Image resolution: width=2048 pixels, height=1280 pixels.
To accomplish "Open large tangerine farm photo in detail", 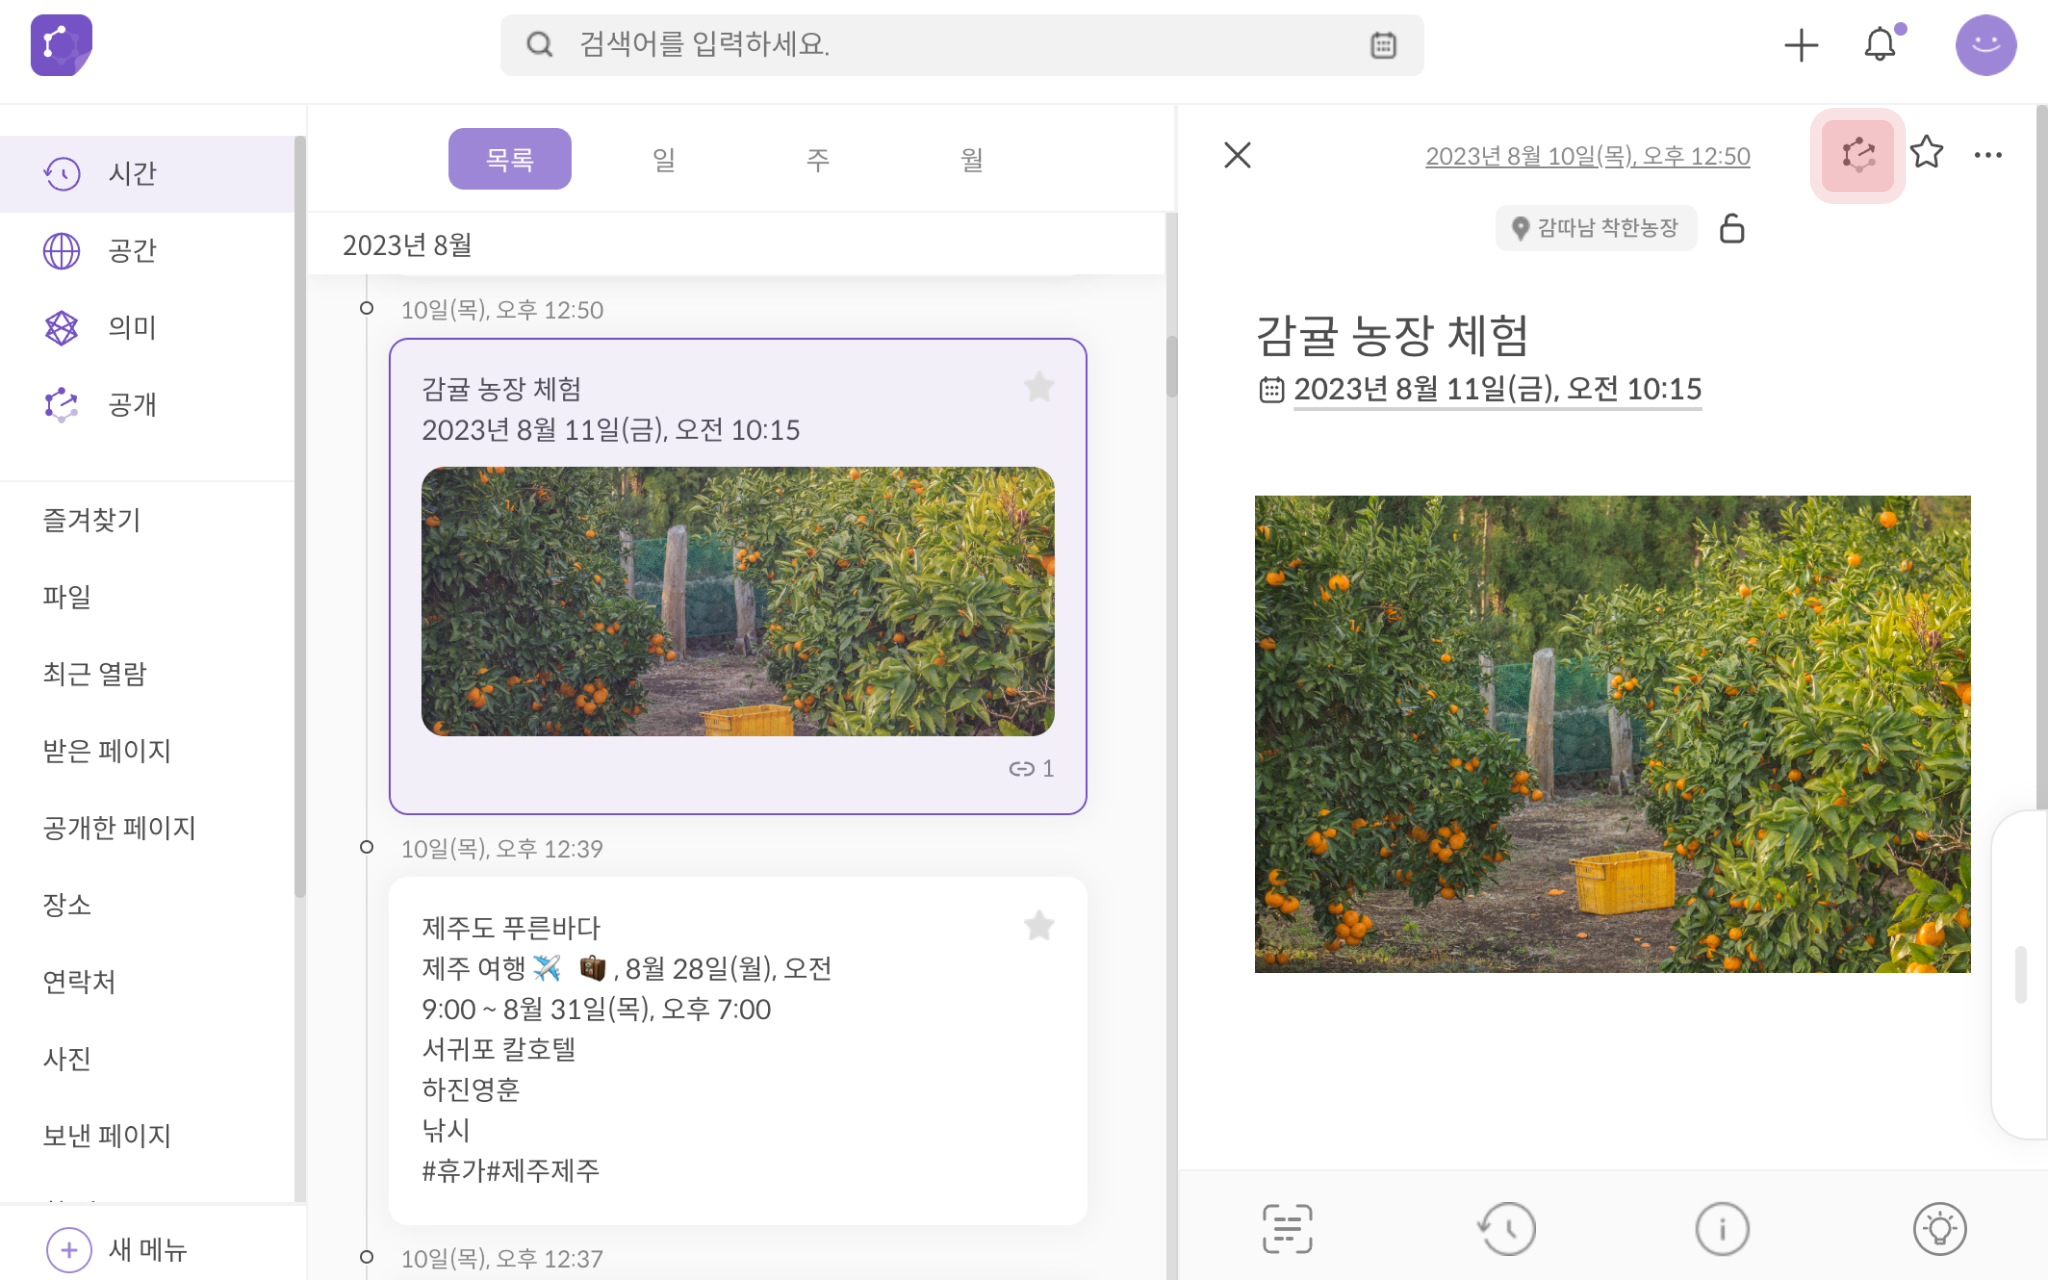I will (x=1612, y=734).
